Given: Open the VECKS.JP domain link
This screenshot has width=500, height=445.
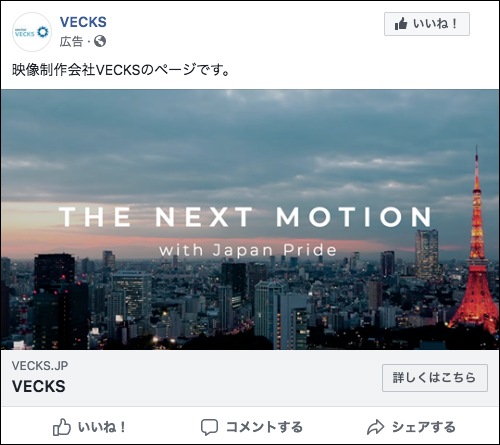Looking at the screenshot, I should (40, 366).
